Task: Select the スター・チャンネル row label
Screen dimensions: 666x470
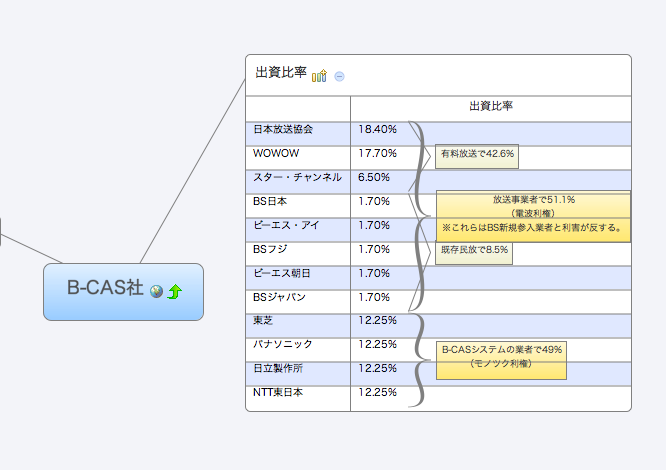Action: 297,177
